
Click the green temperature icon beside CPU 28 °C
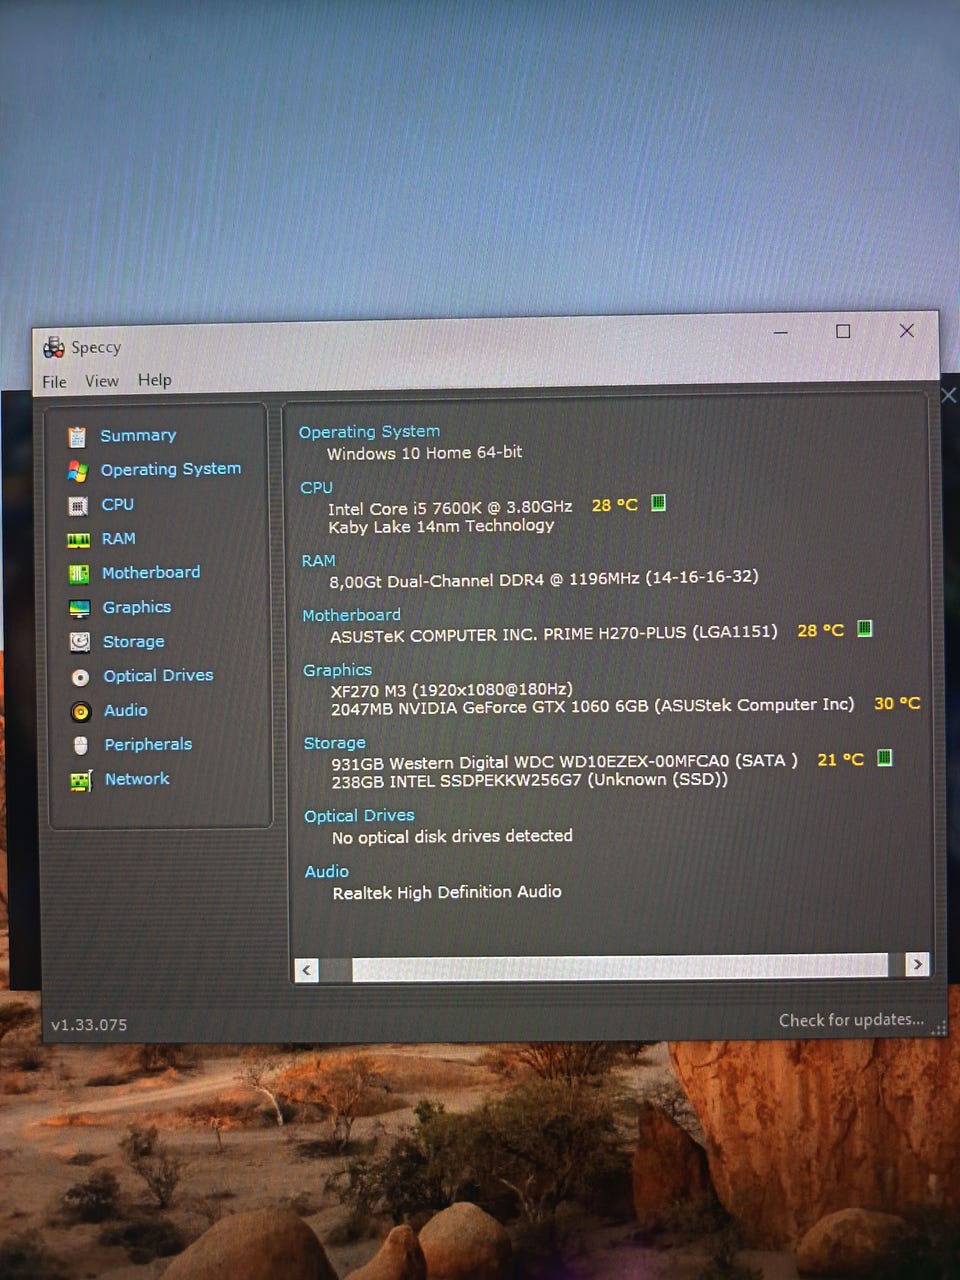coord(658,503)
